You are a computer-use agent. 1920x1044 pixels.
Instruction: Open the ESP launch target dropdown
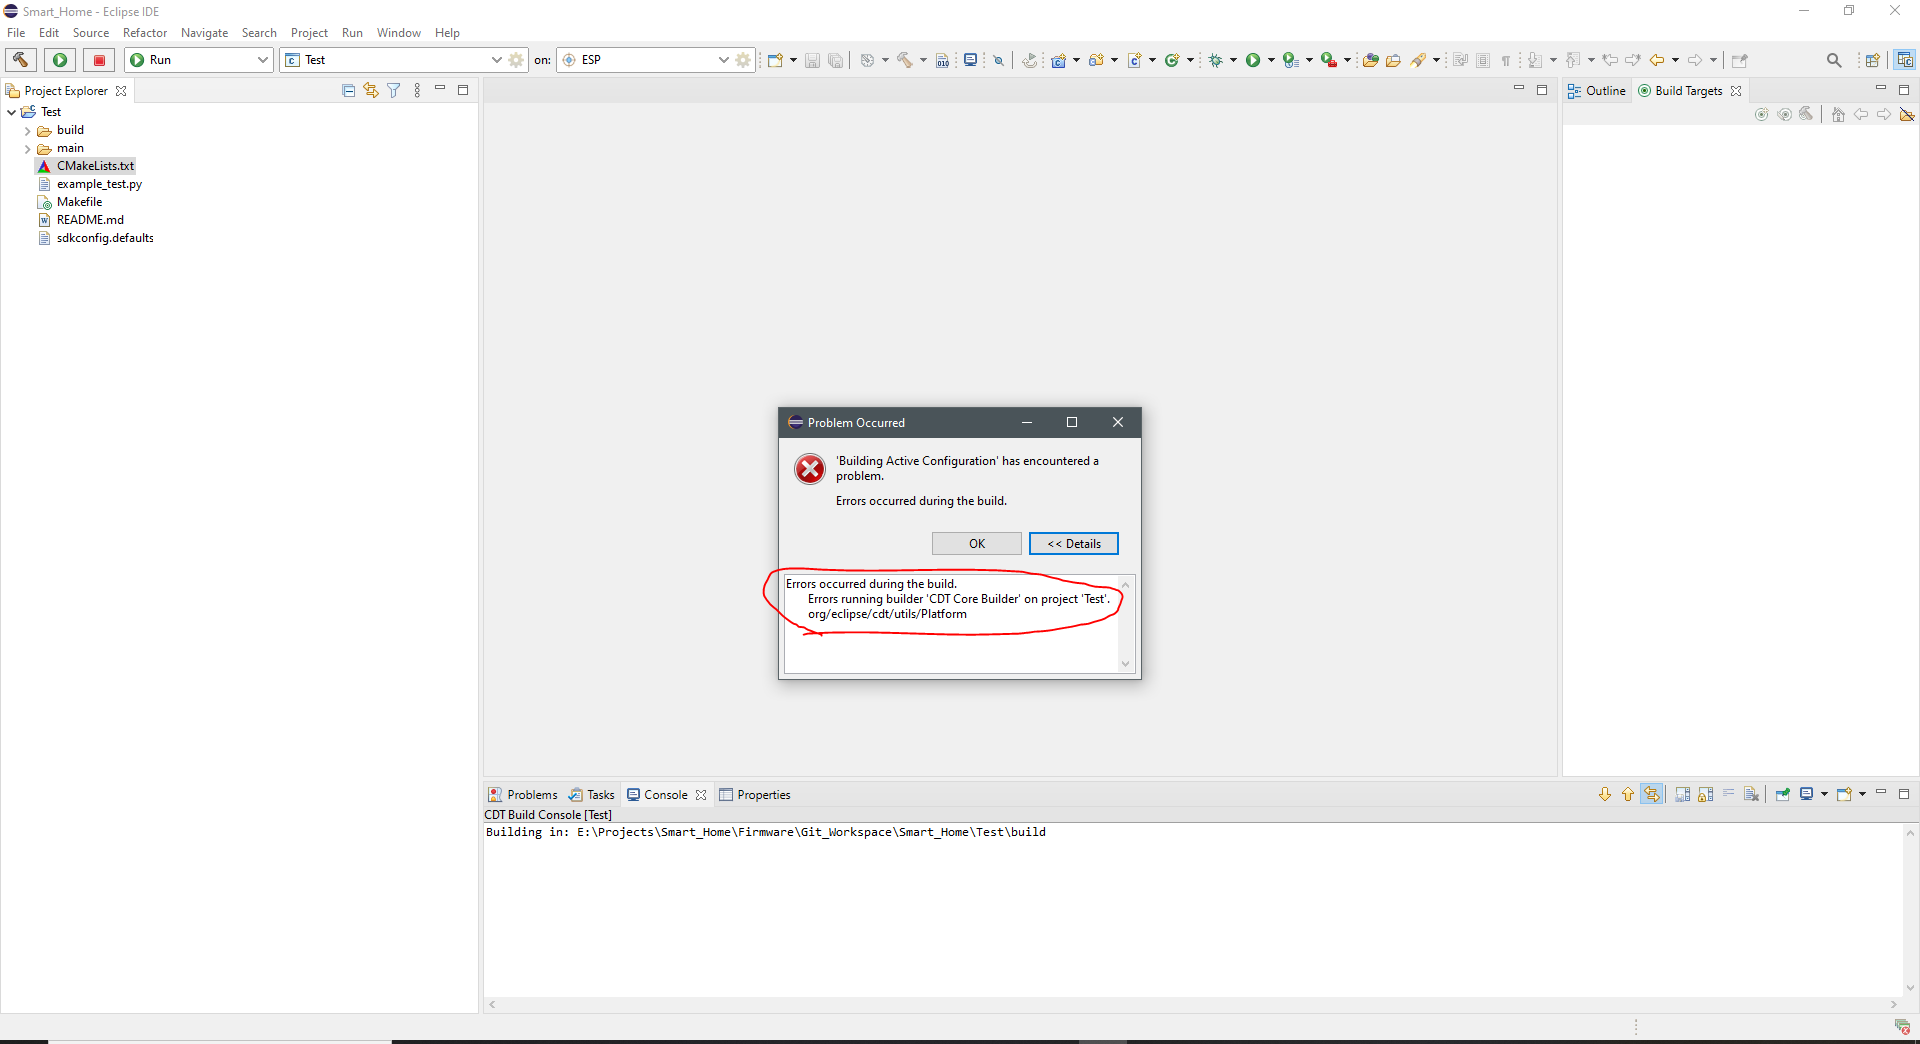pos(723,60)
